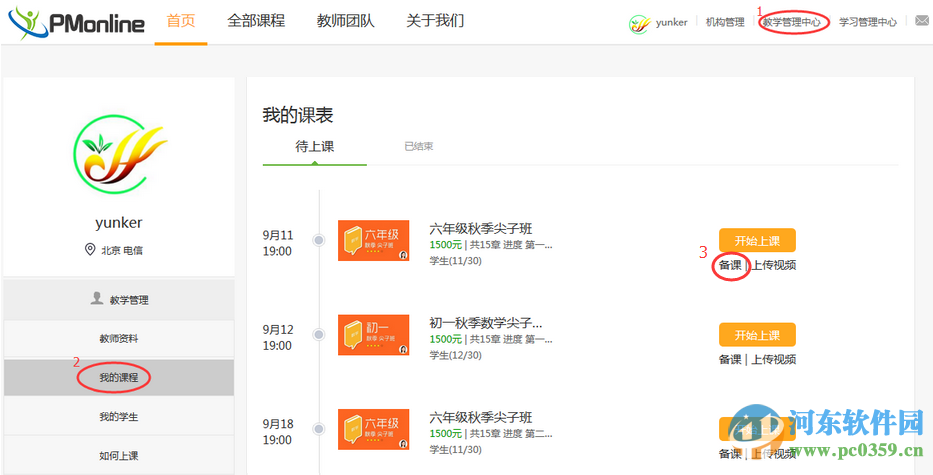This screenshot has height=475, width=933.
Task: Go to 学习管理中心
Action: pos(868,23)
